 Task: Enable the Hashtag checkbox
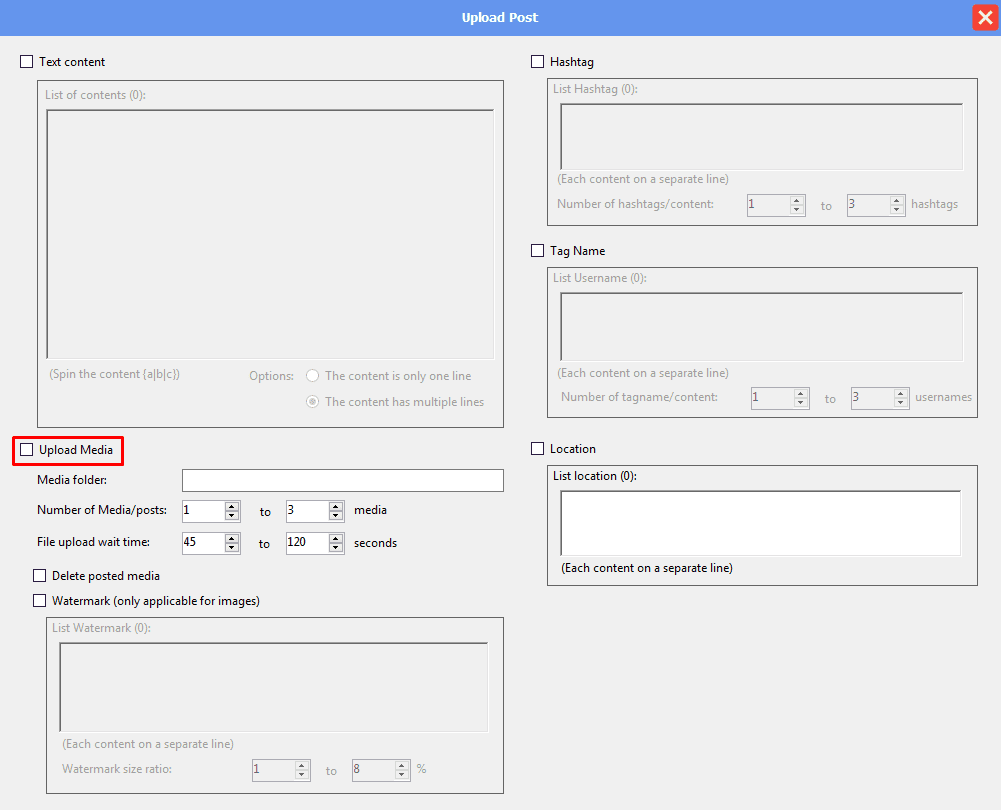click(x=538, y=62)
